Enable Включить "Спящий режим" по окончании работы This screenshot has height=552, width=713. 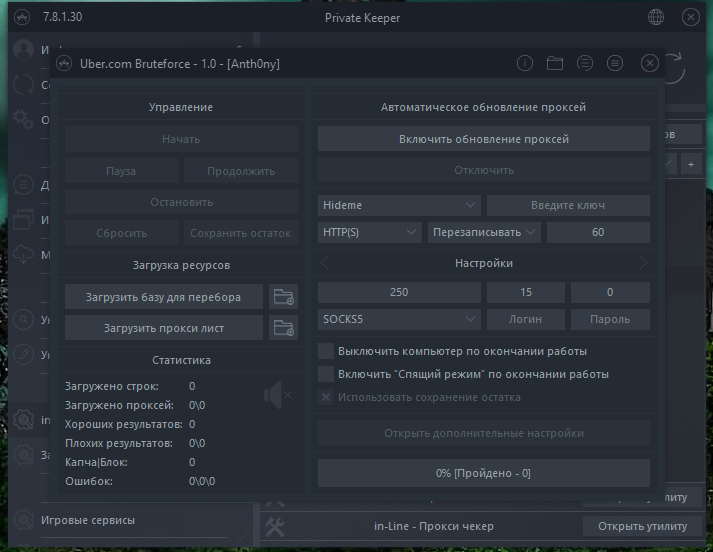click(326, 374)
